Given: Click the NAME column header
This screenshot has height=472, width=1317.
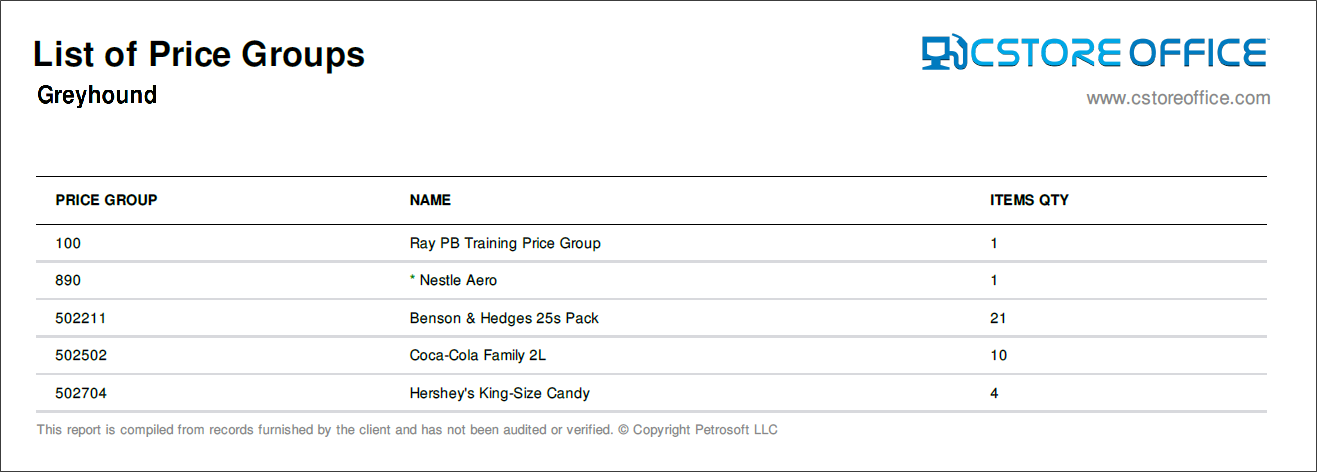Looking at the screenshot, I should (430, 200).
